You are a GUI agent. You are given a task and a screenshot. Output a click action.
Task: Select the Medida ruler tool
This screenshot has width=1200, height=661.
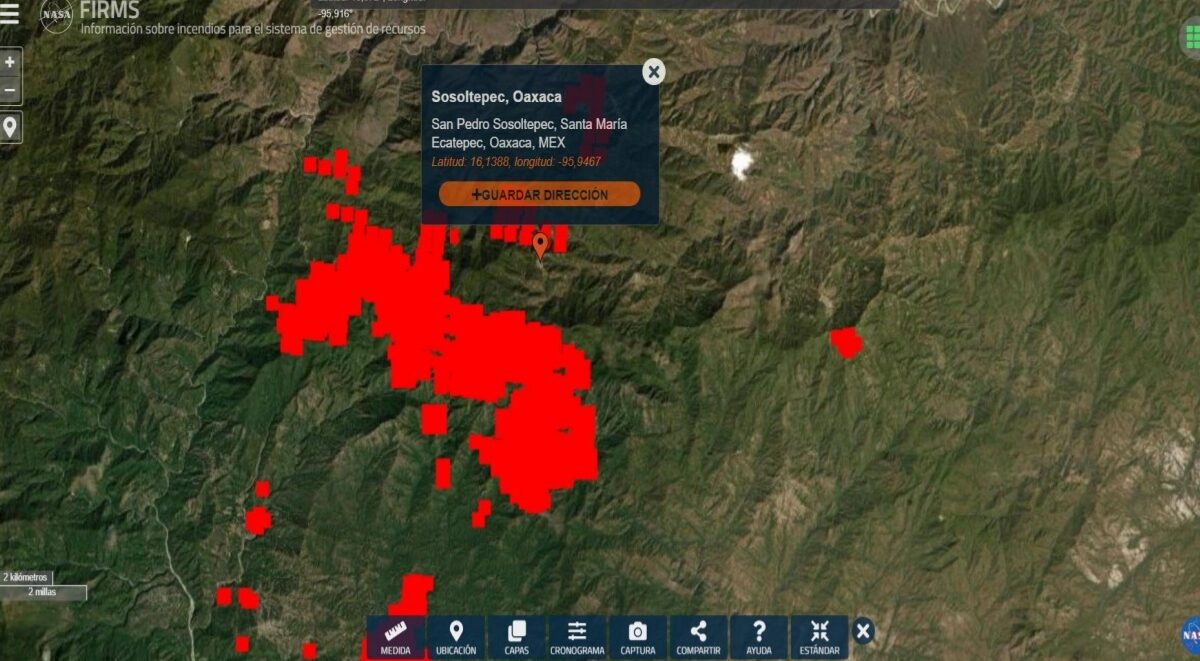click(395, 637)
